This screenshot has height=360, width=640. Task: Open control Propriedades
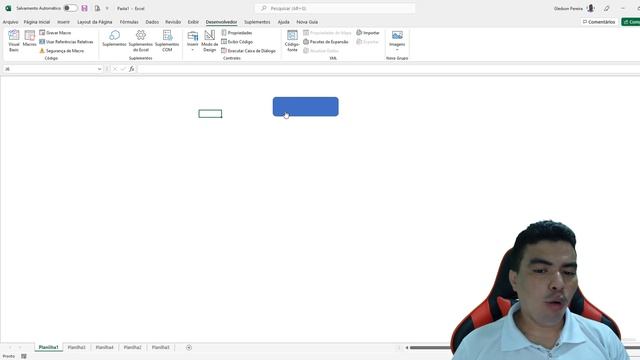(237, 33)
